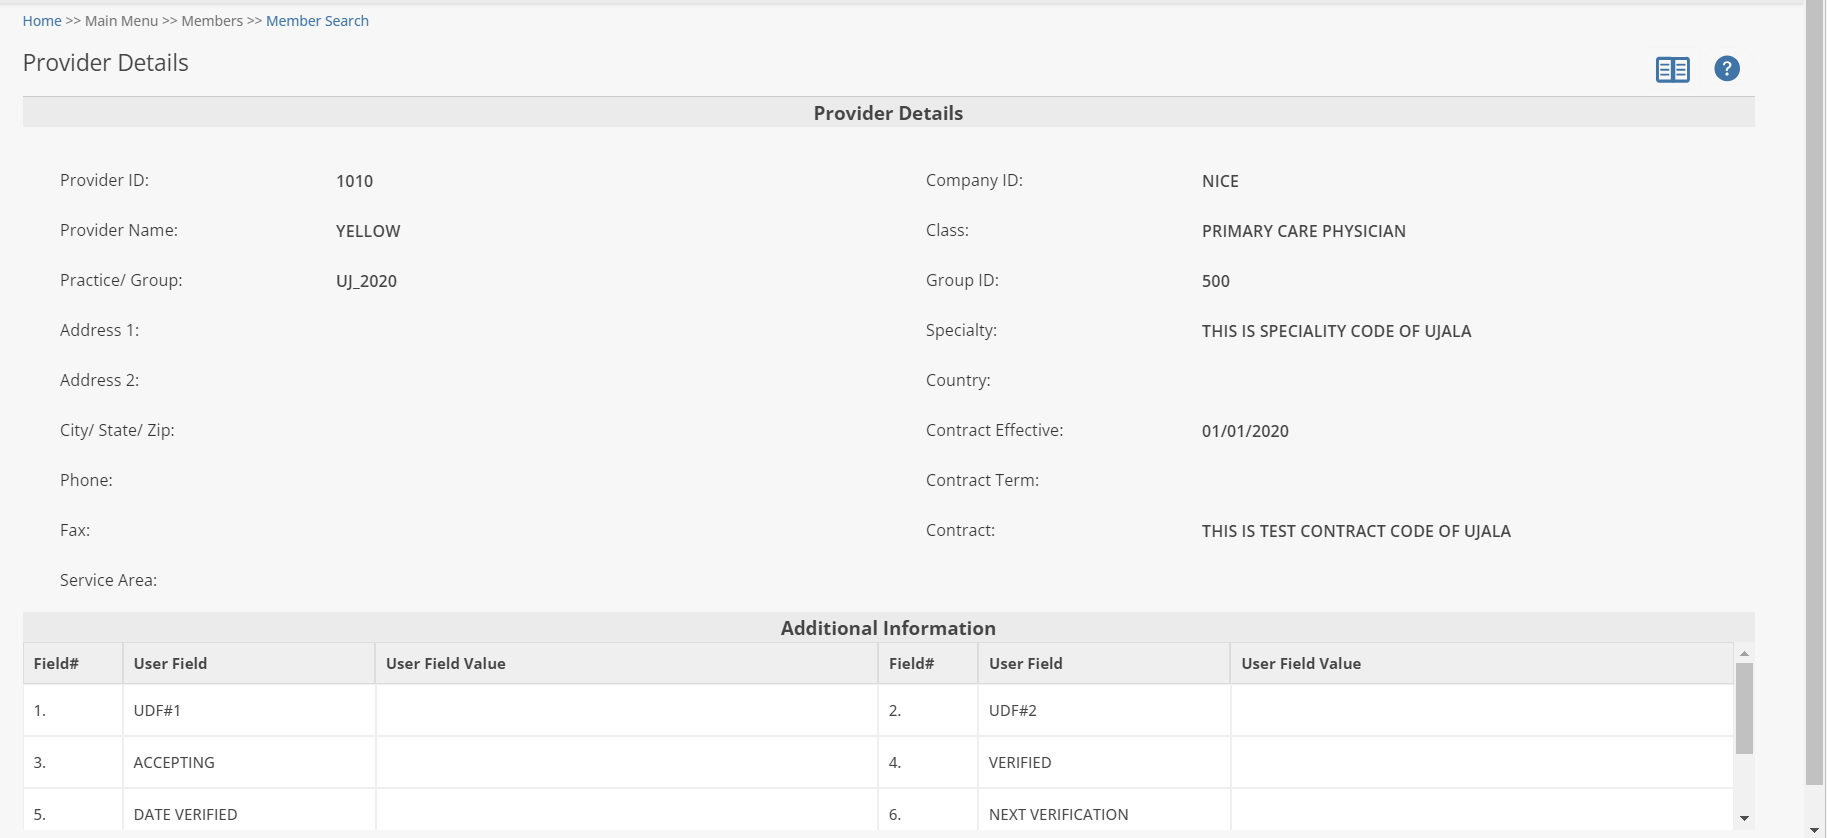Select the NEXT VERIFICATION field cell
The height and width of the screenshot is (838, 1827).
(1058, 815)
